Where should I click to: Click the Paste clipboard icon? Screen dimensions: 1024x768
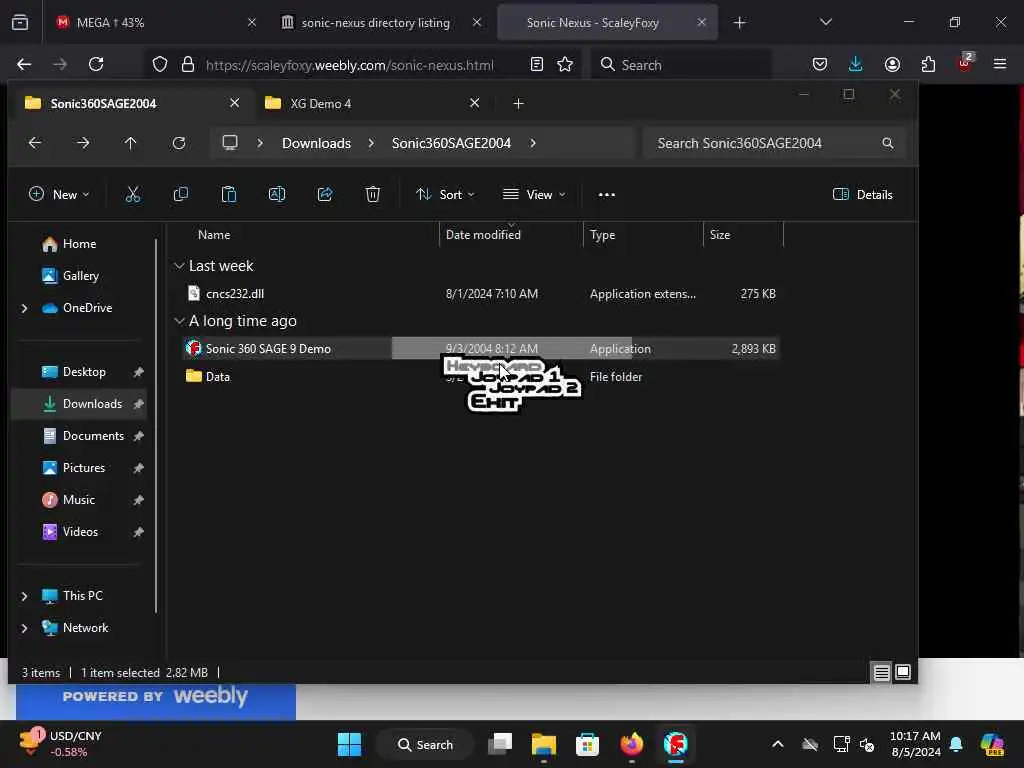(229, 195)
